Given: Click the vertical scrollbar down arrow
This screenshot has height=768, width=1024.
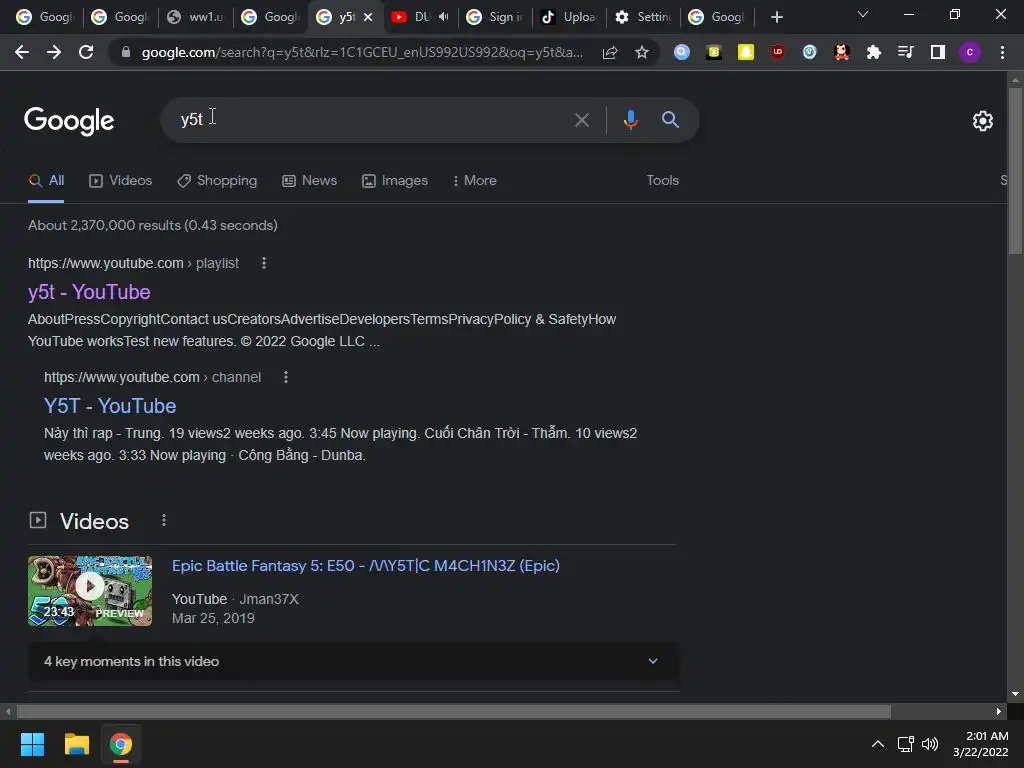Looking at the screenshot, I should coord(1015,694).
